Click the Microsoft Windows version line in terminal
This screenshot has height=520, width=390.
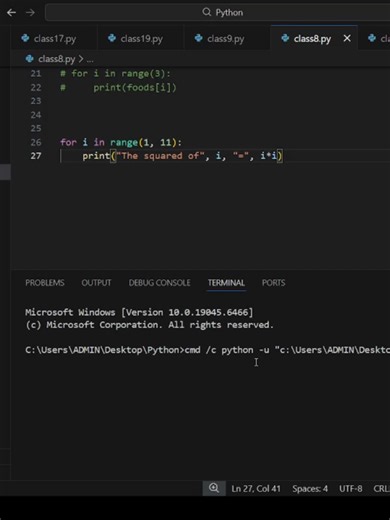coord(139,312)
